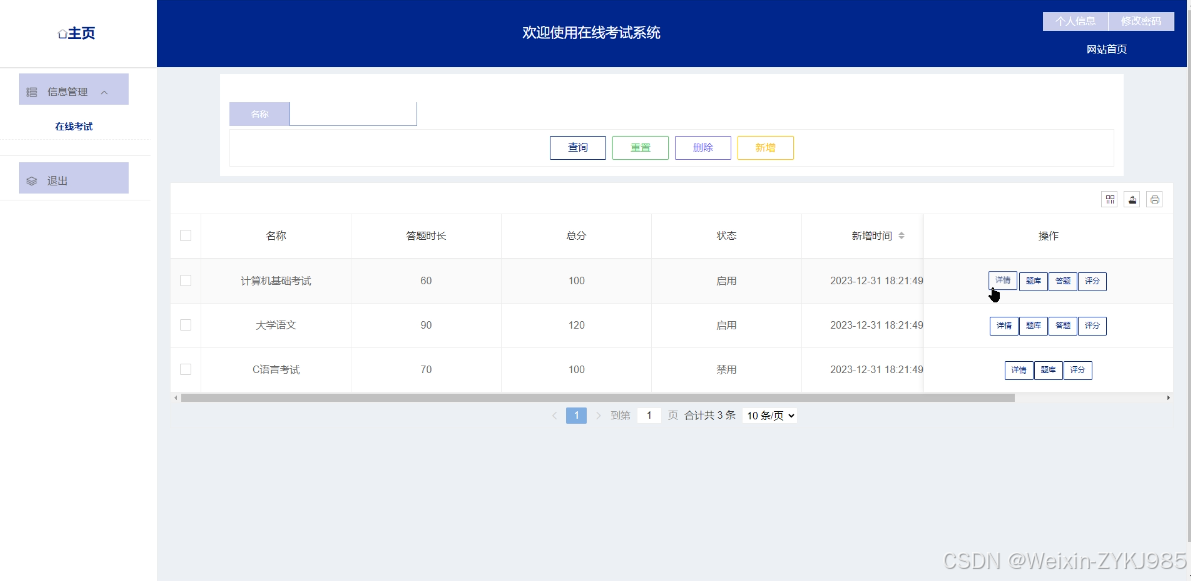Sort by 新增时间 using the sort arrows
Screen dimensions: 1191x581
point(902,236)
